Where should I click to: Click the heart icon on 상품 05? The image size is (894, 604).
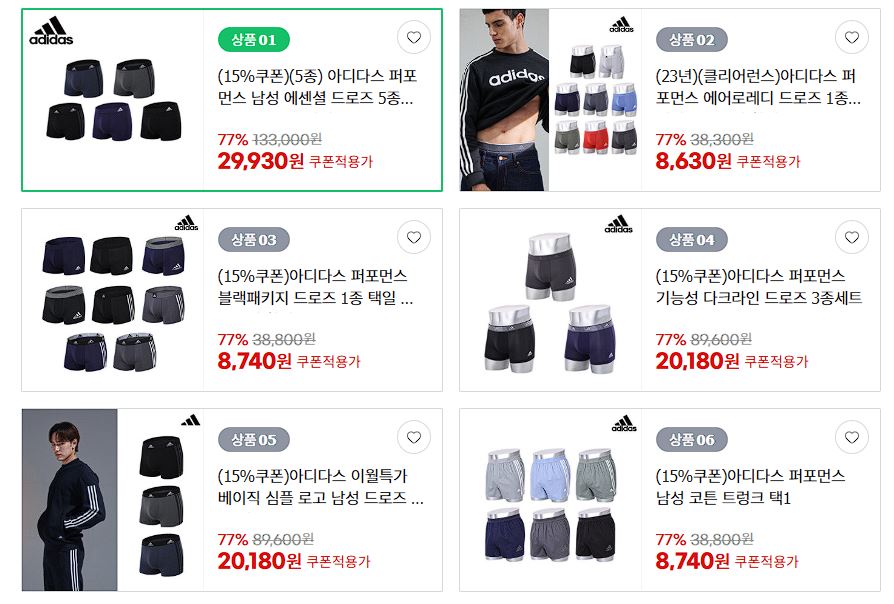pyautogui.click(x=413, y=437)
